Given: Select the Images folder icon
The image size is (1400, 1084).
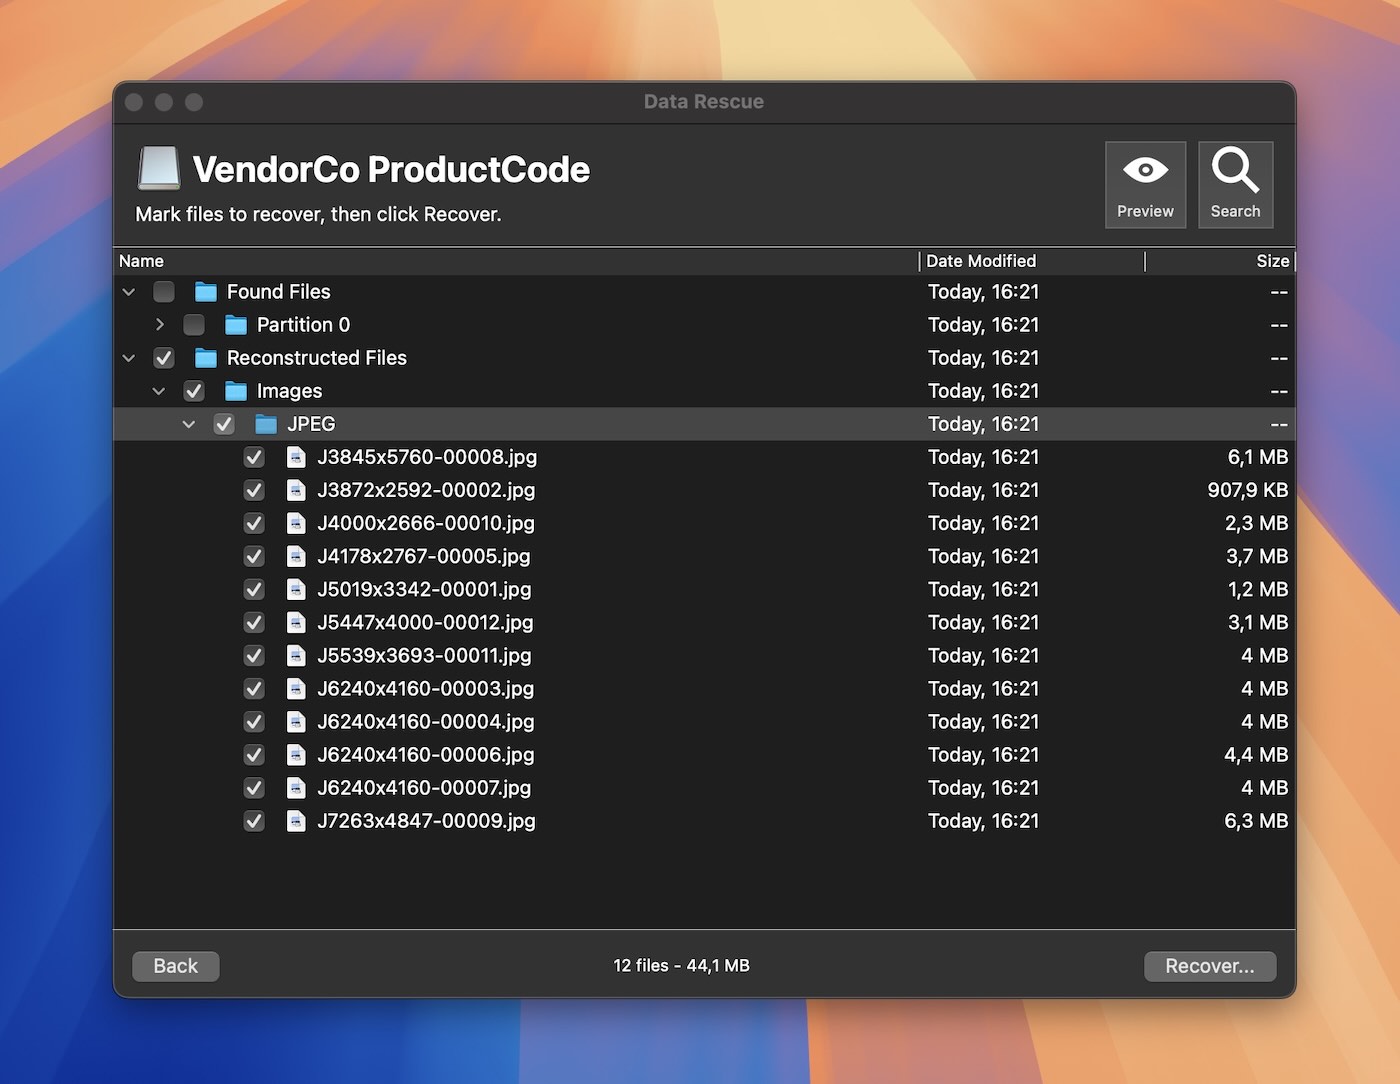Looking at the screenshot, I should 236,391.
